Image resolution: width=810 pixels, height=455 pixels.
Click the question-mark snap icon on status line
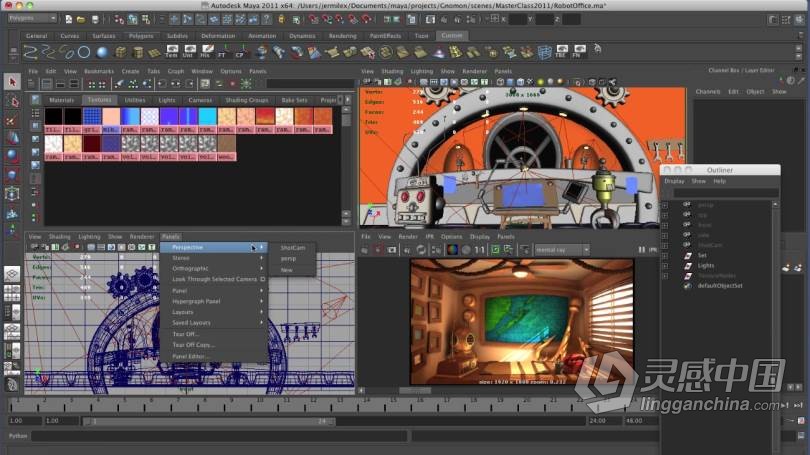pos(267,19)
